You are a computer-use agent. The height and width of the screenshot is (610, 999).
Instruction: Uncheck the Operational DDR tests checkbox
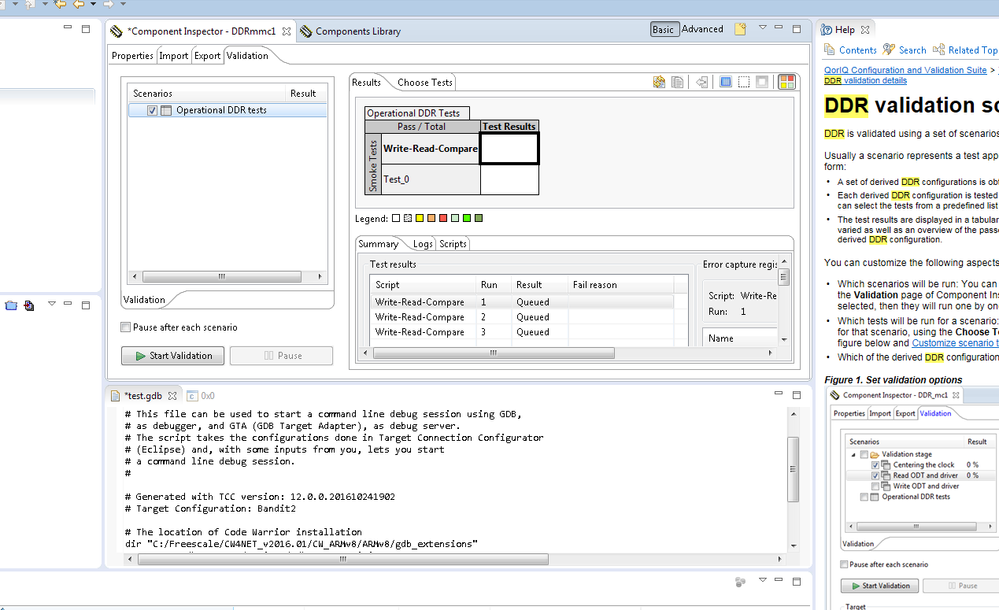click(x=152, y=110)
